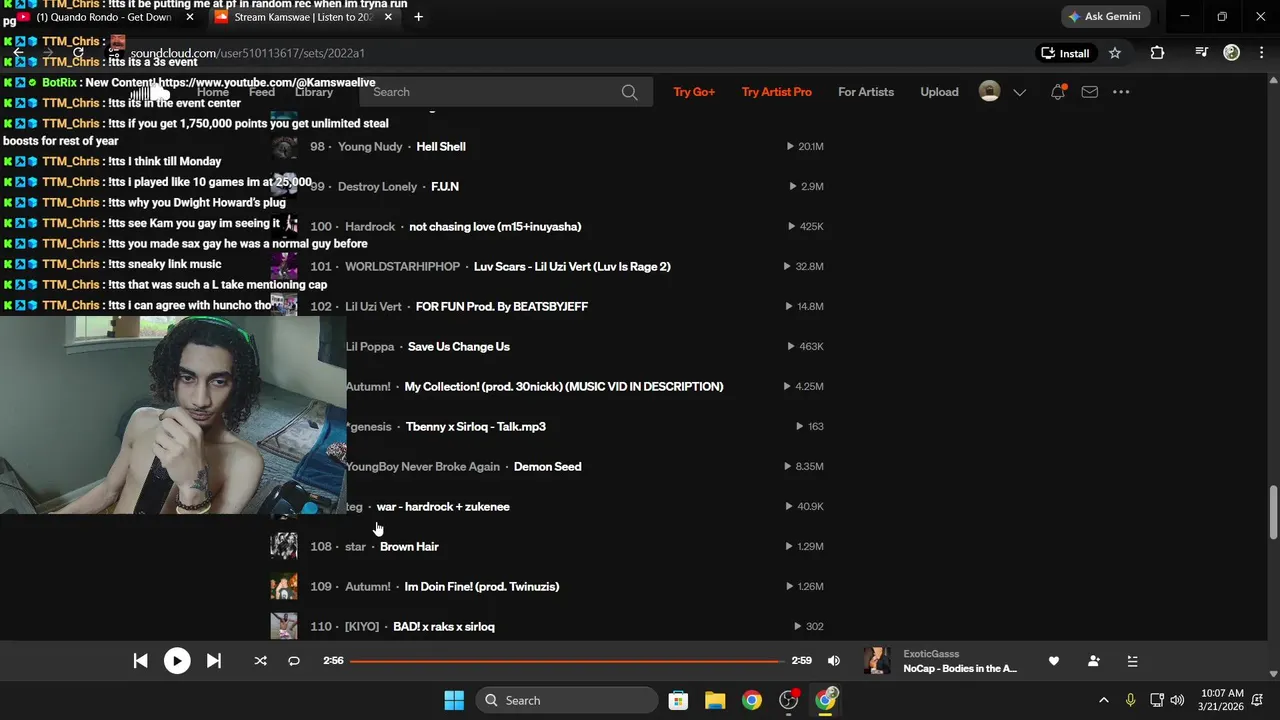Screen dimensions: 1280x720
Task: Mute the player volume speaker icon
Action: (834, 661)
